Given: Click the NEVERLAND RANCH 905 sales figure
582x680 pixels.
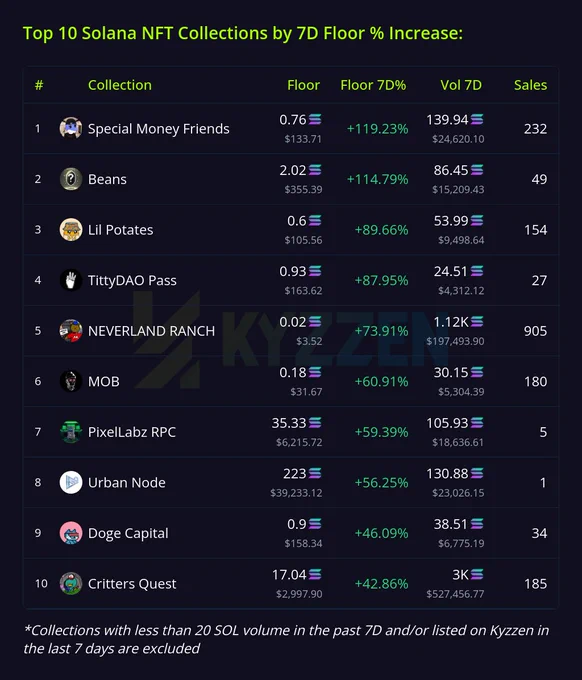Looking at the screenshot, I should click(x=535, y=331).
